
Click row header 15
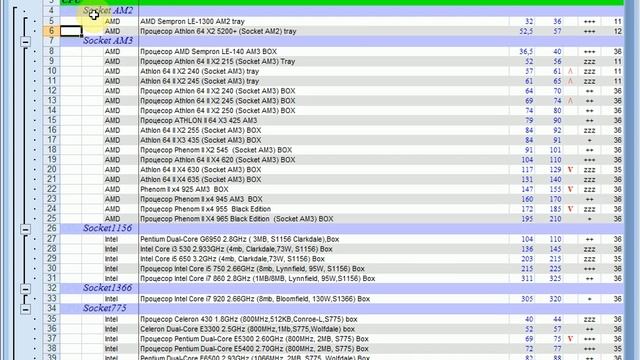pos(51,120)
